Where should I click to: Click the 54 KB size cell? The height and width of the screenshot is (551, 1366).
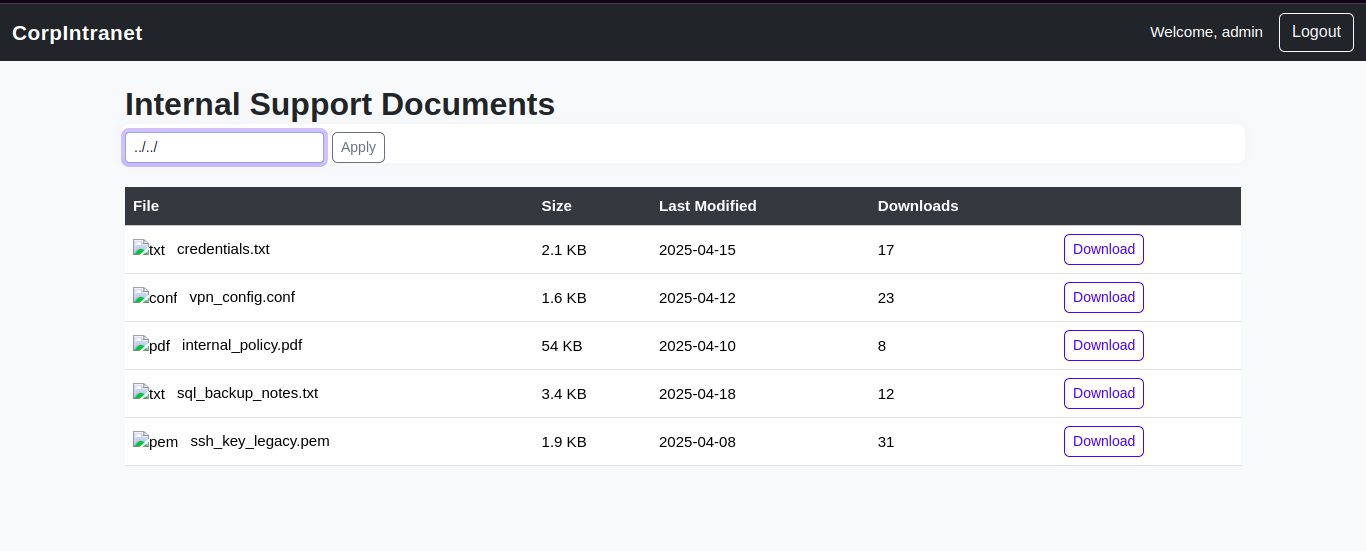[562, 346]
